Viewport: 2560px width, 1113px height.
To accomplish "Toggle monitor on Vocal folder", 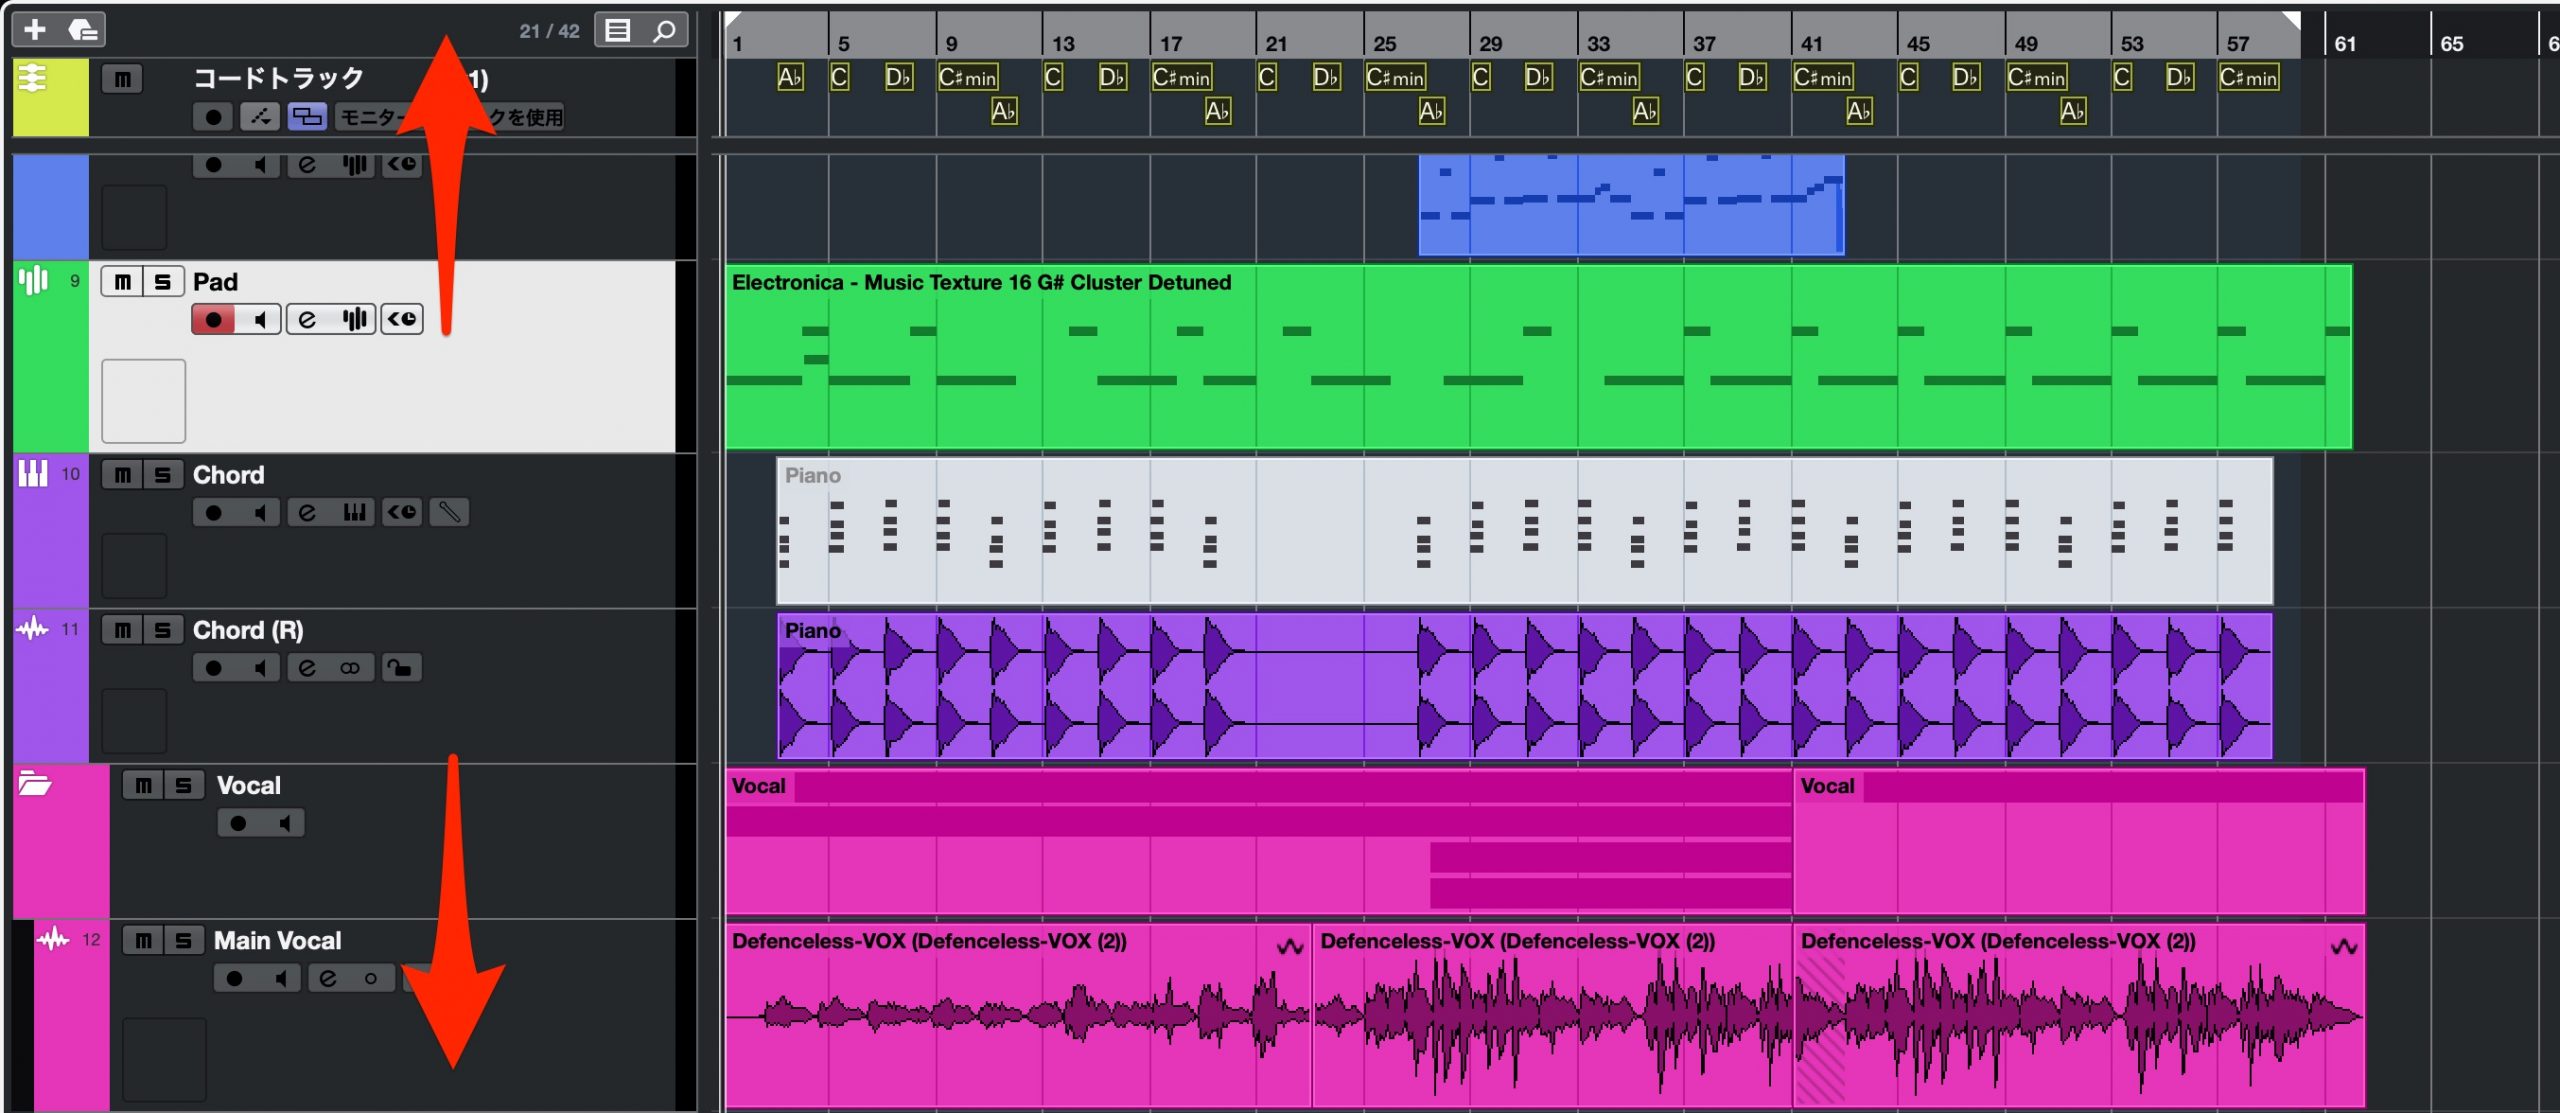I will click(284, 824).
